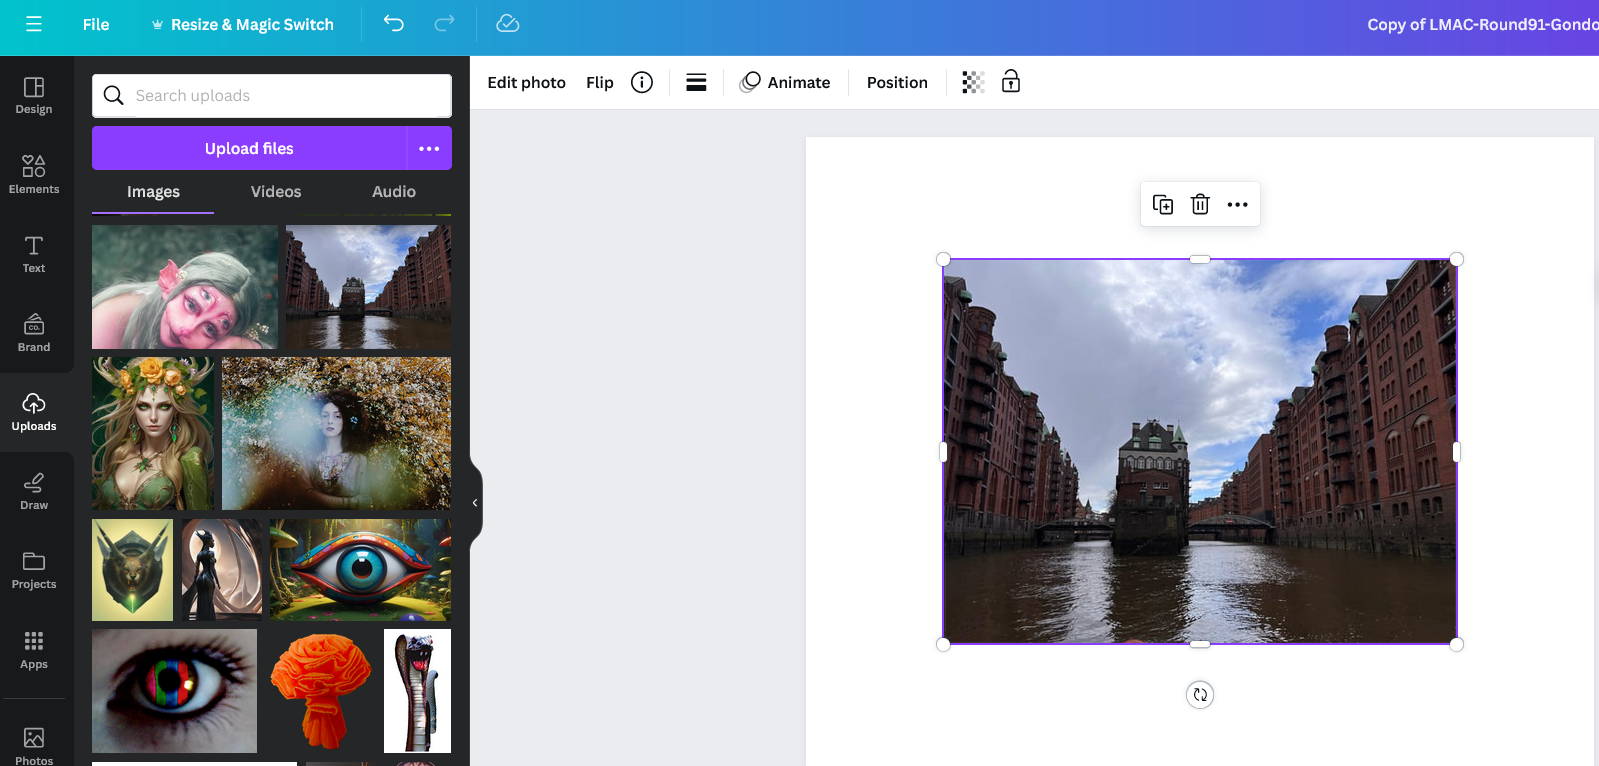Open the Projects sidebar panel

click(x=34, y=570)
